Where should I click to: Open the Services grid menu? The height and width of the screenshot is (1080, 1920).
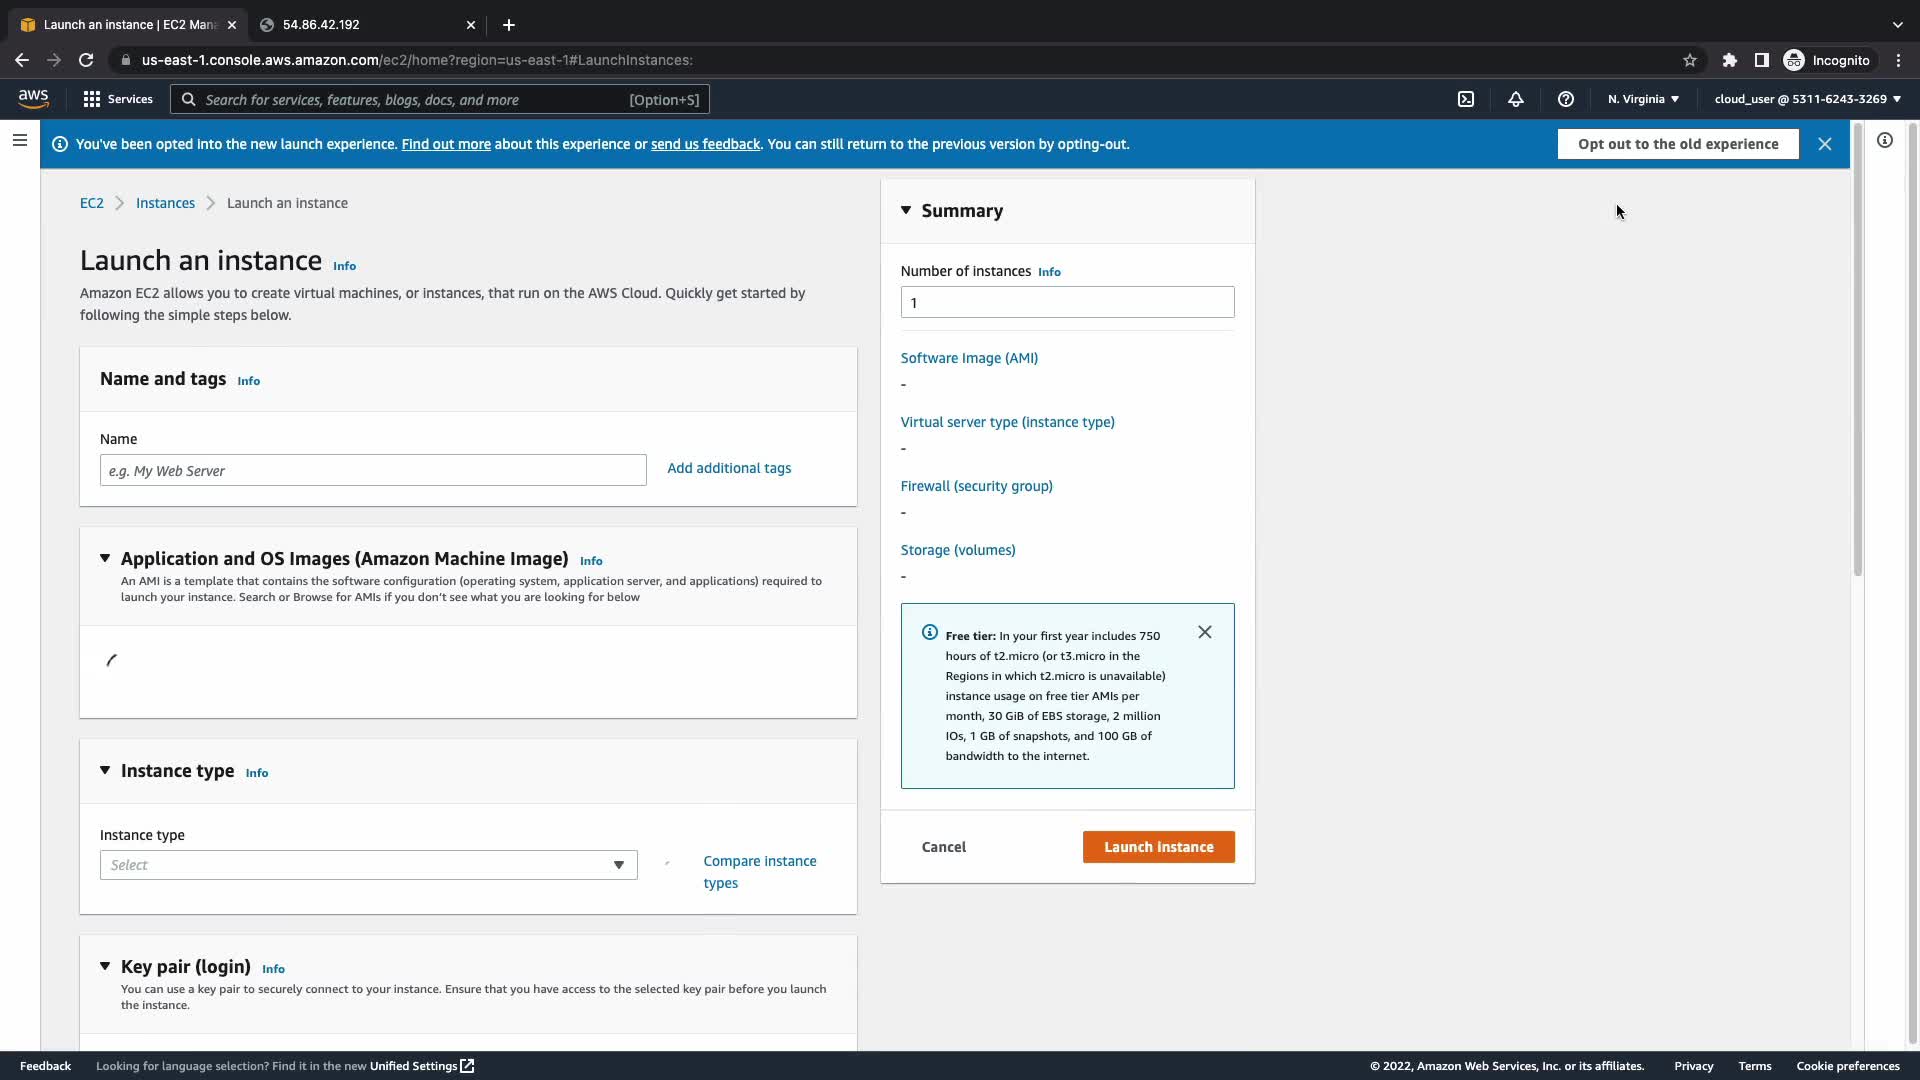118,99
